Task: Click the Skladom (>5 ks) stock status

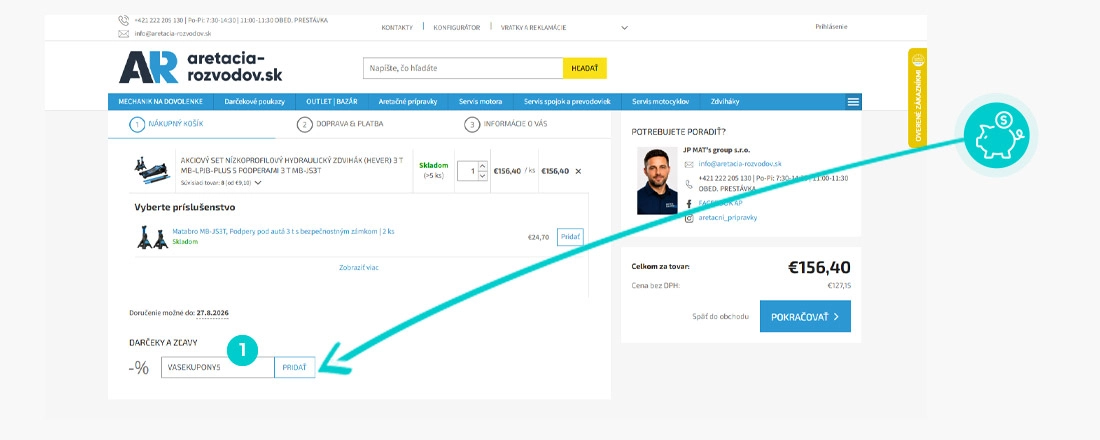Action: tap(433, 171)
